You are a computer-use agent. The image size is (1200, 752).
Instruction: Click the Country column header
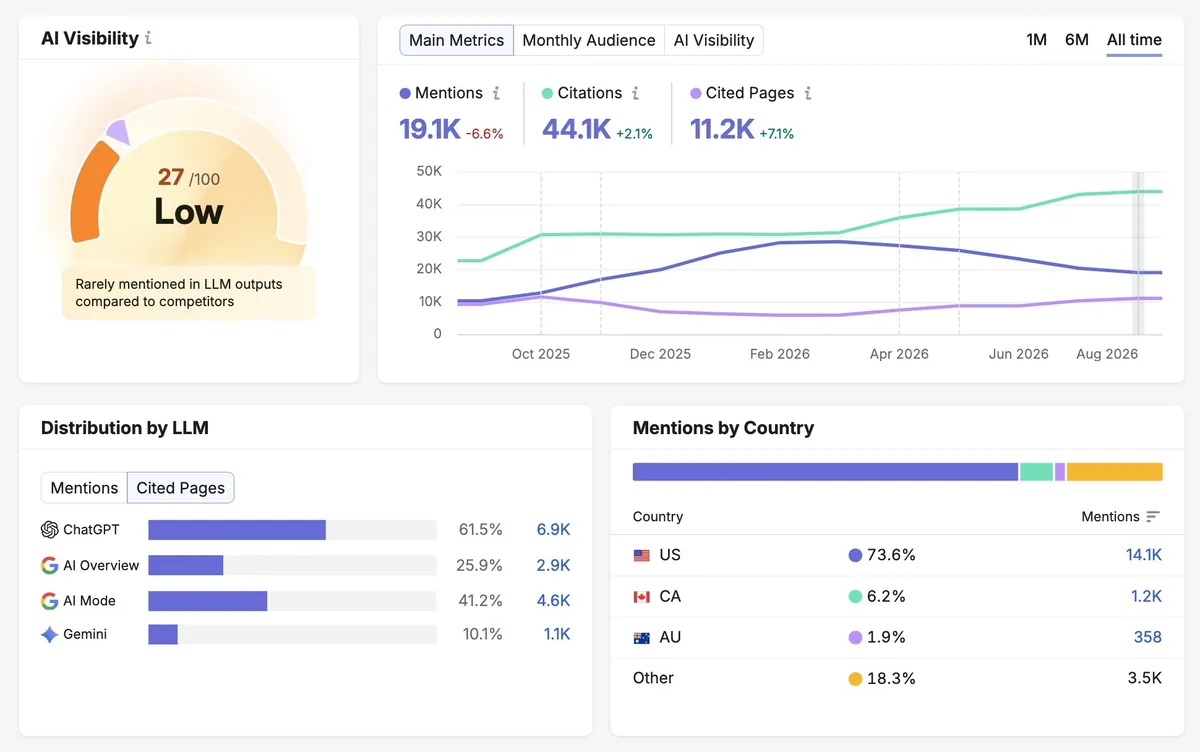pos(658,517)
